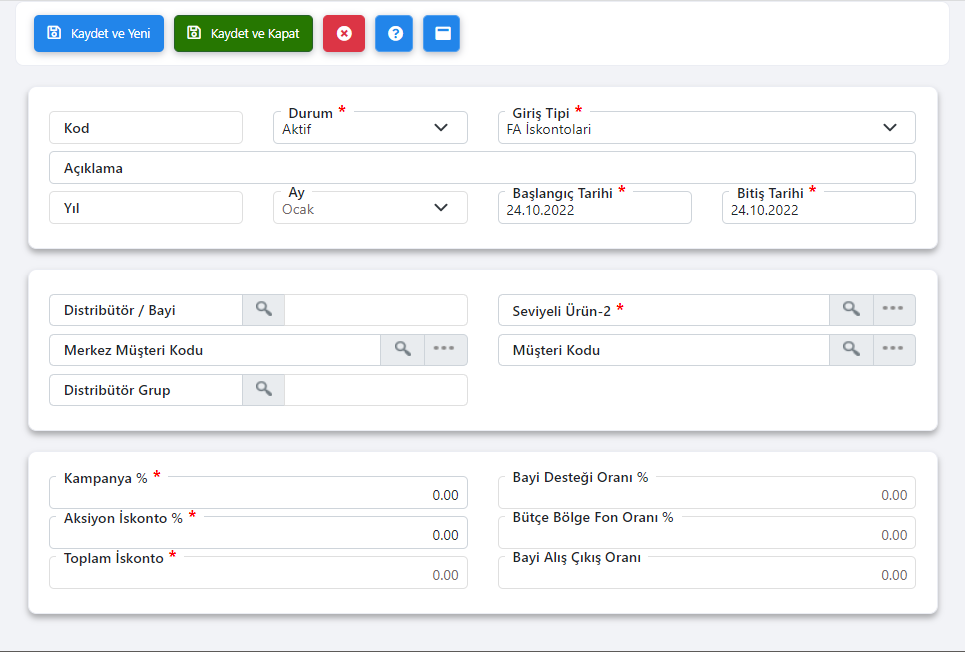The height and width of the screenshot is (652, 965).
Task: Open help with the question mark icon
Action: pyautogui.click(x=394, y=33)
